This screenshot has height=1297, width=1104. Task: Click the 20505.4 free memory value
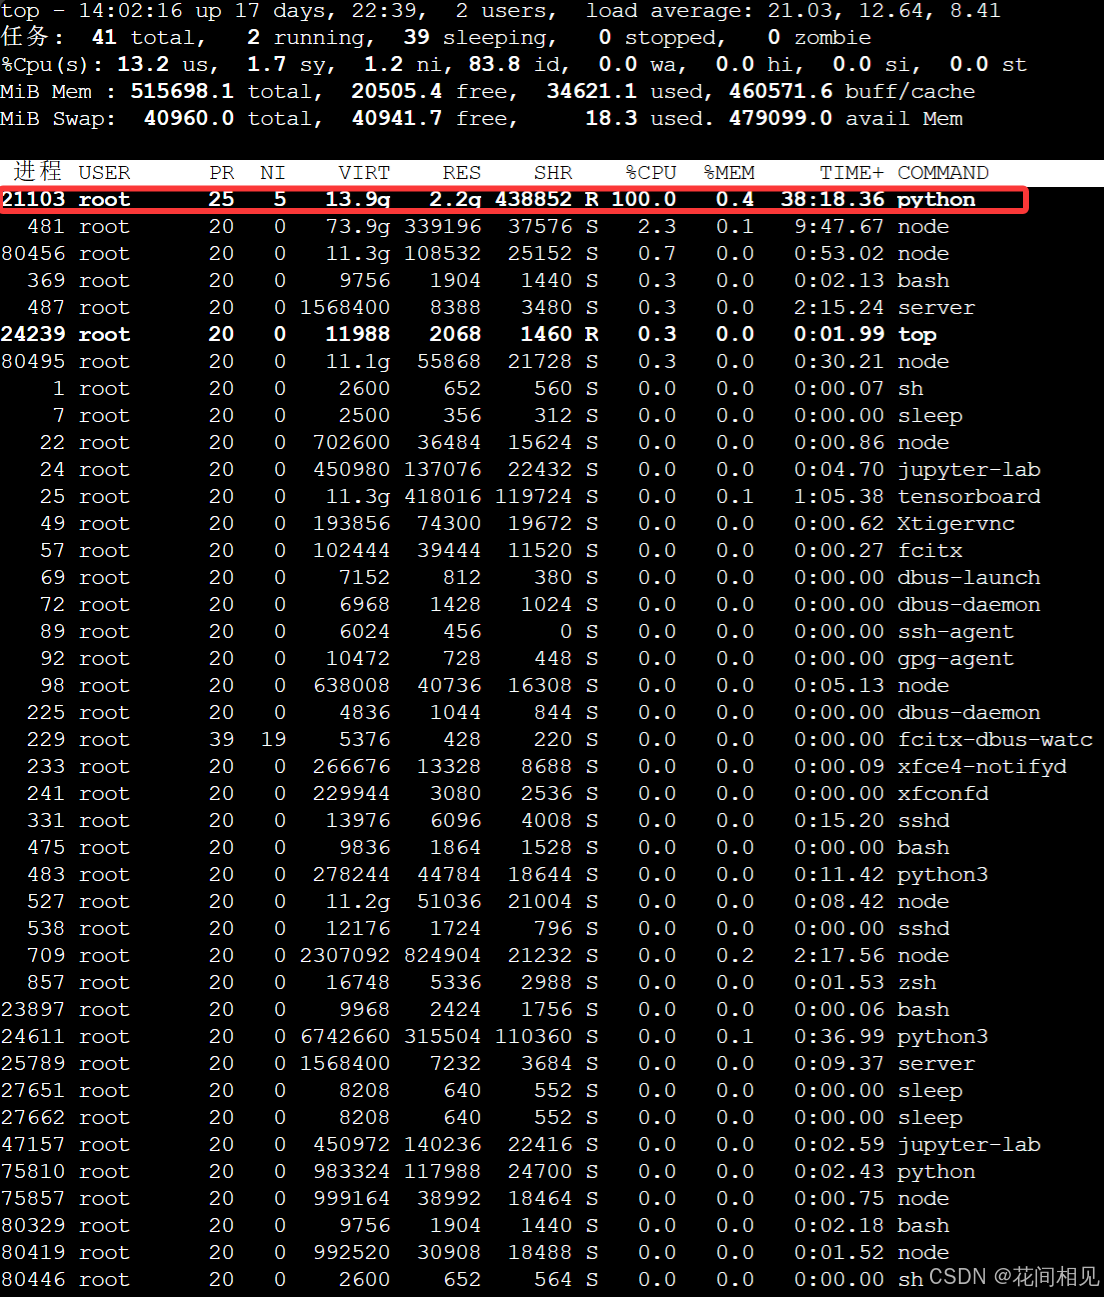coord(396,91)
